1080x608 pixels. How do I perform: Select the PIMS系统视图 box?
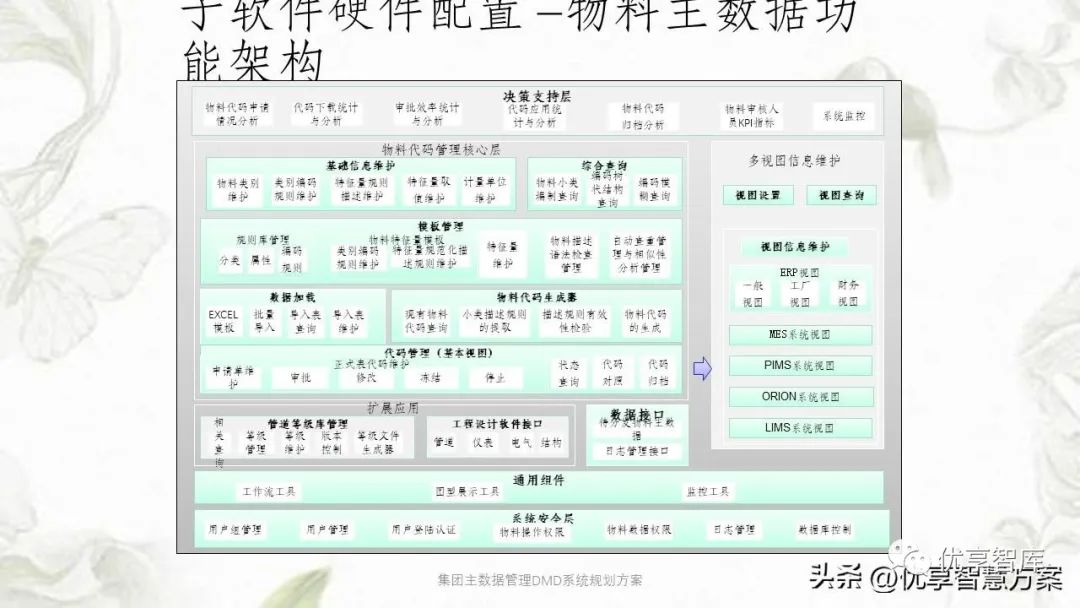pos(799,366)
